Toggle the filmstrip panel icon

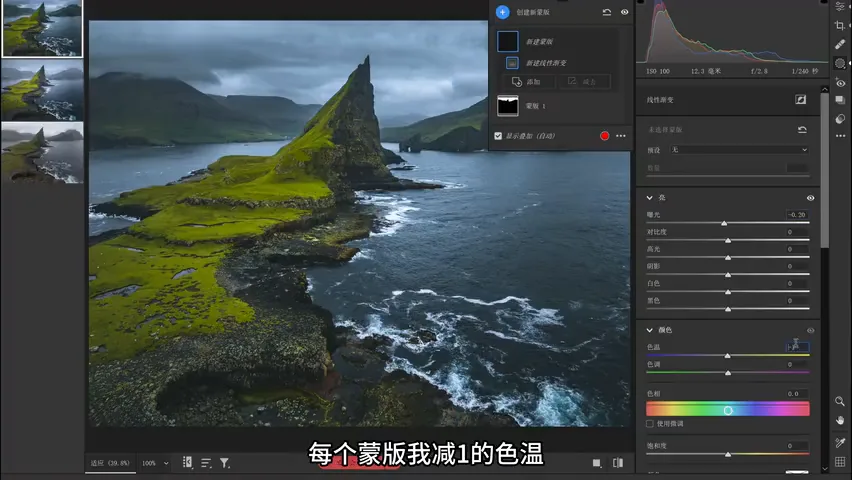[x=187, y=463]
